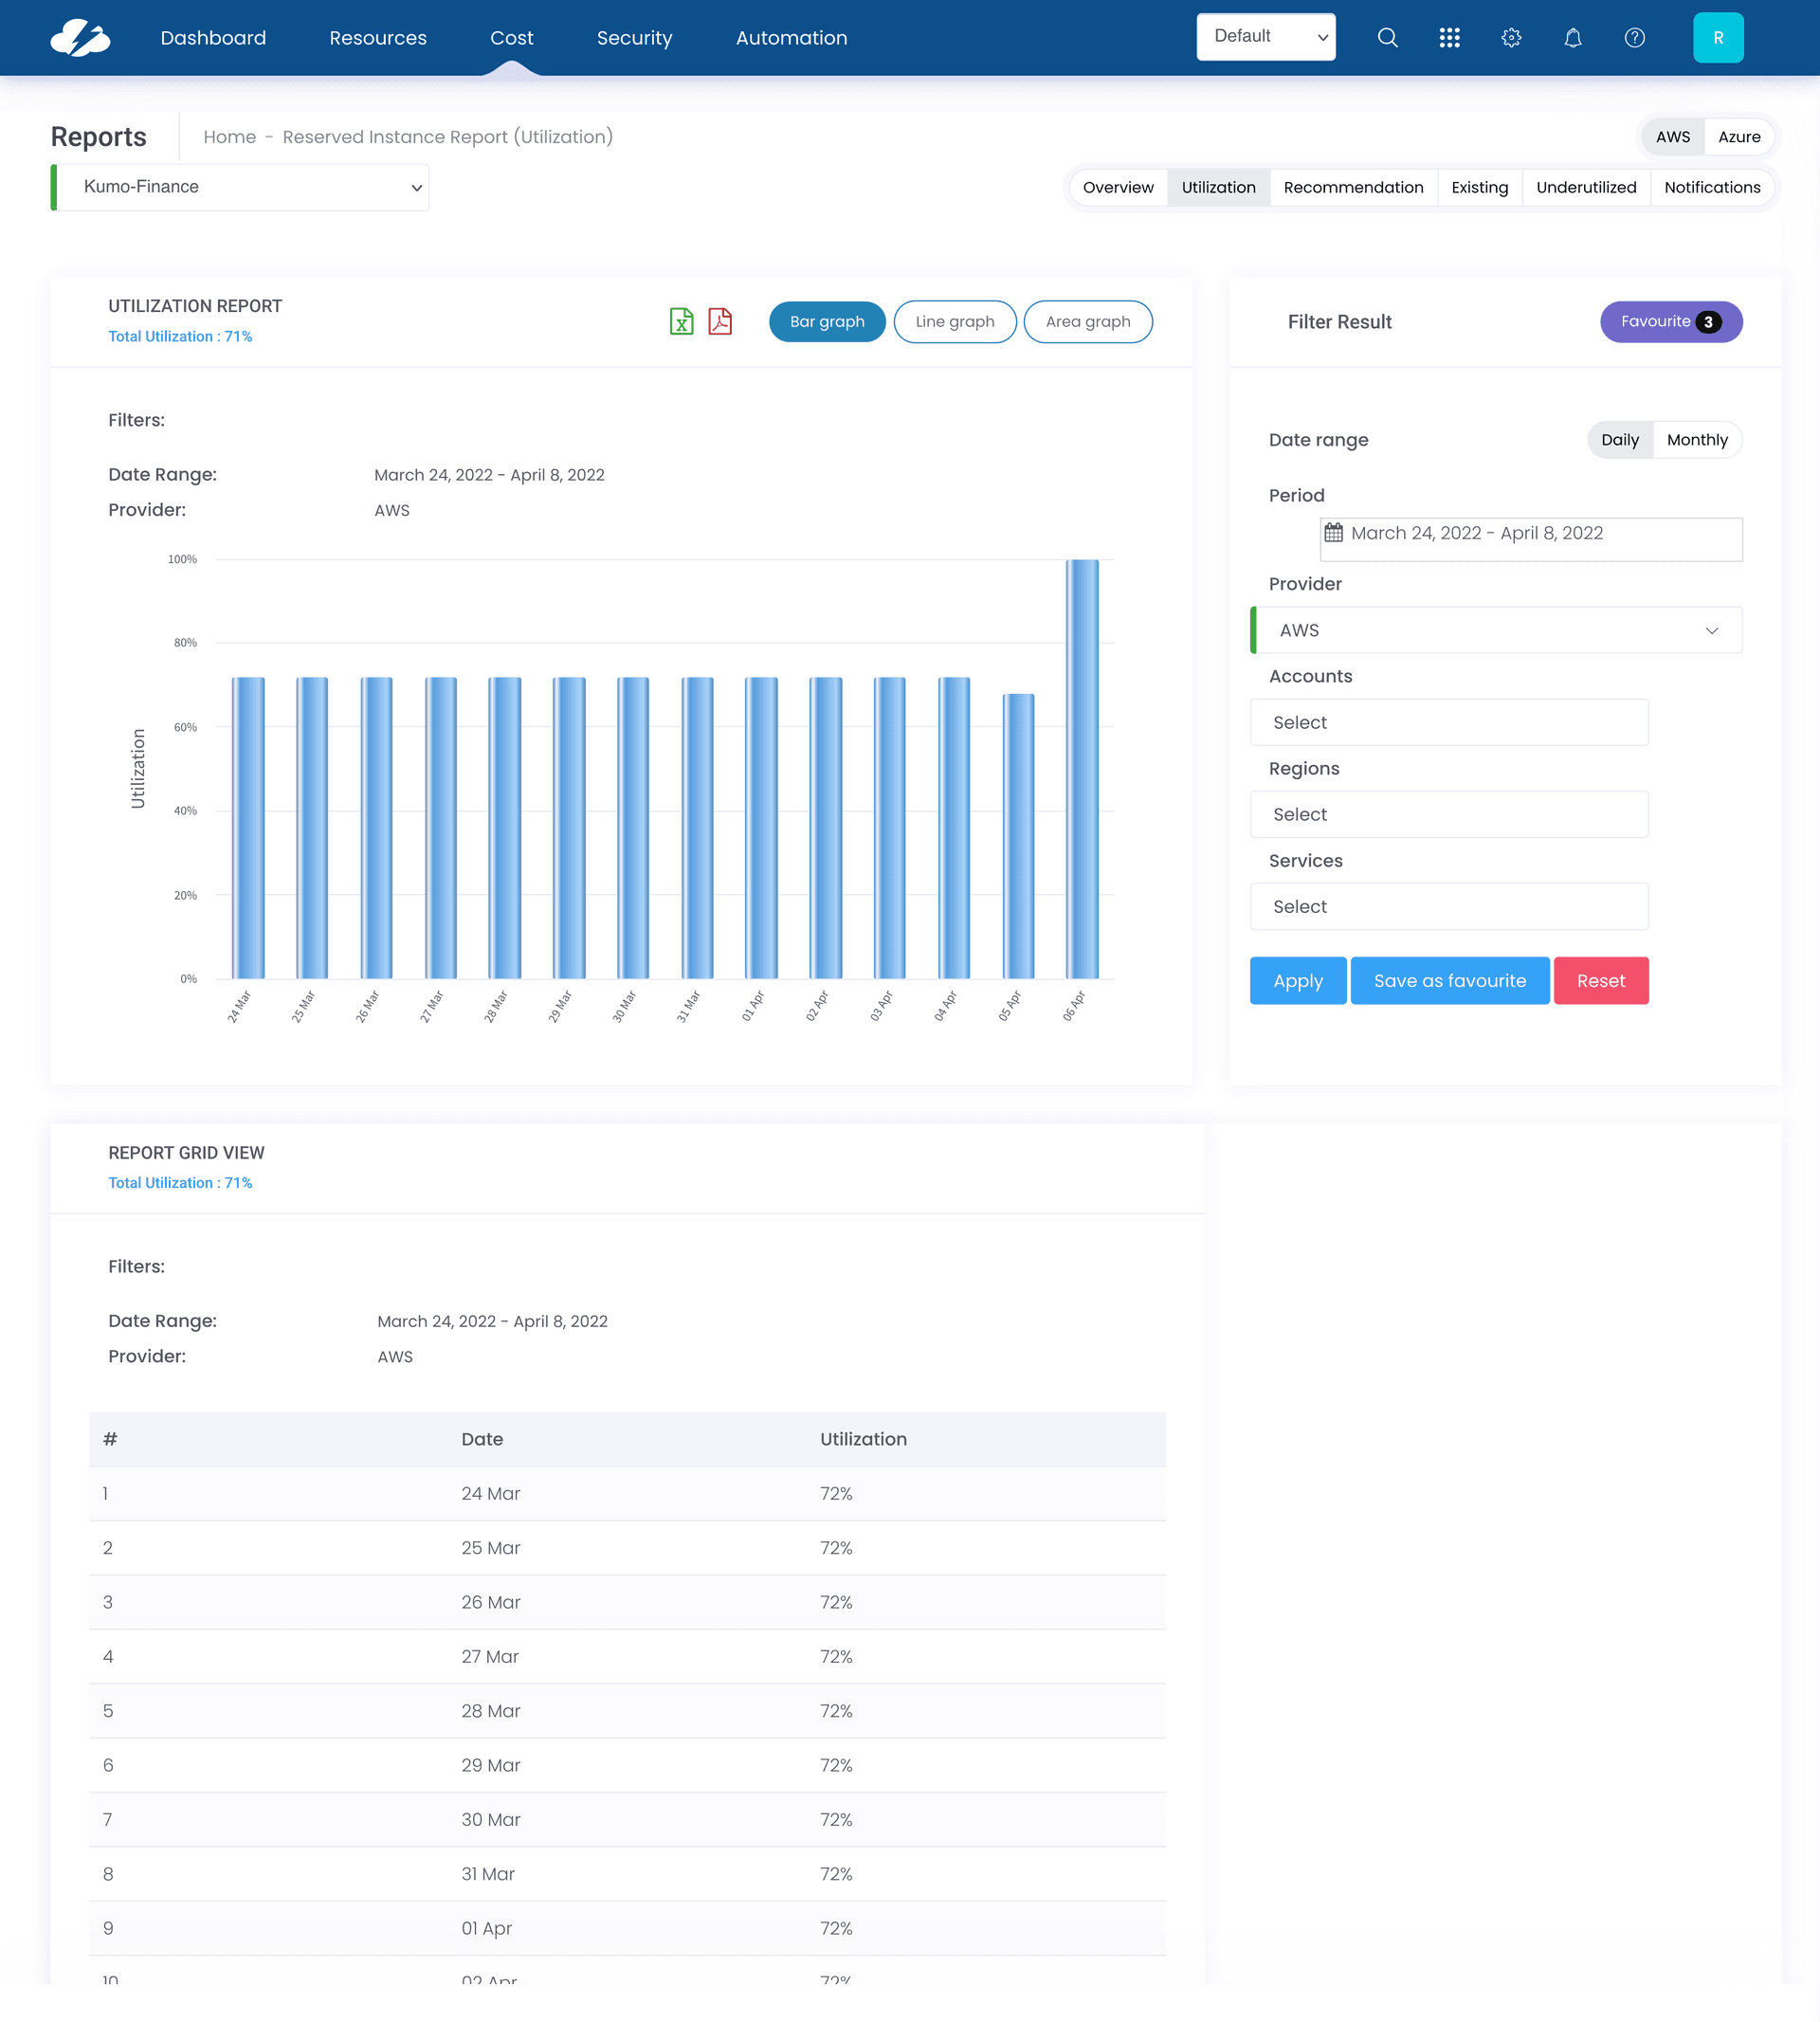Open the settings gear
The width and height of the screenshot is (1820, 2022).
[x=1511, y=37]
